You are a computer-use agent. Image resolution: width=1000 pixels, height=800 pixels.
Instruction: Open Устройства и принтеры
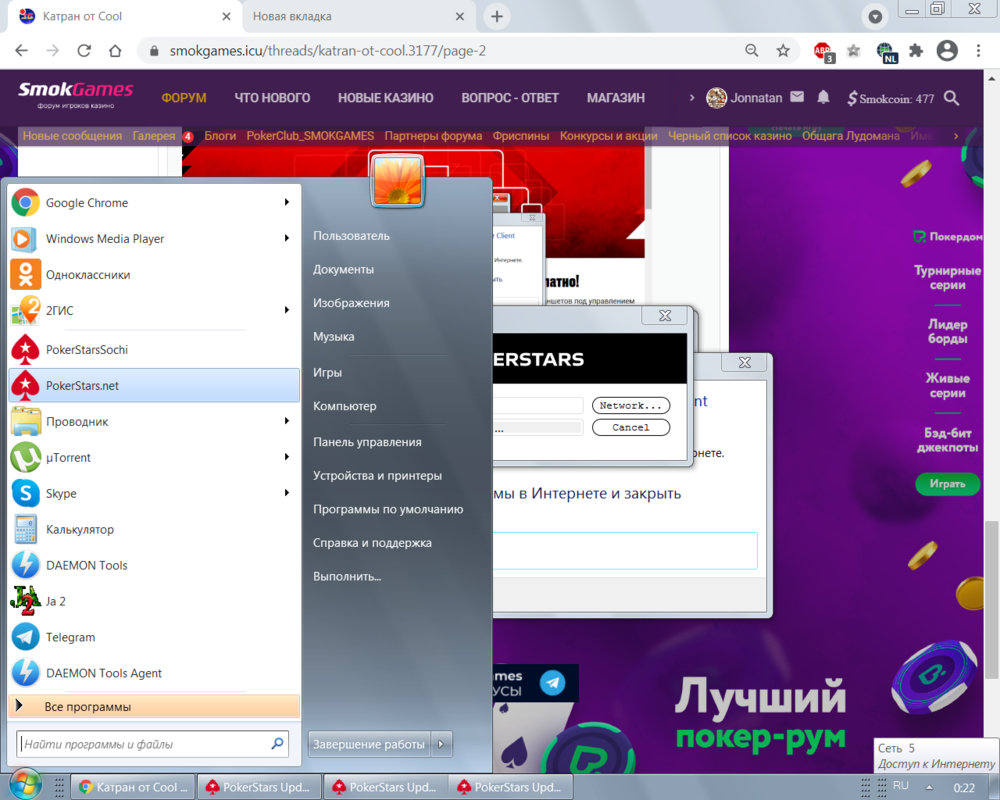(377, 475)
